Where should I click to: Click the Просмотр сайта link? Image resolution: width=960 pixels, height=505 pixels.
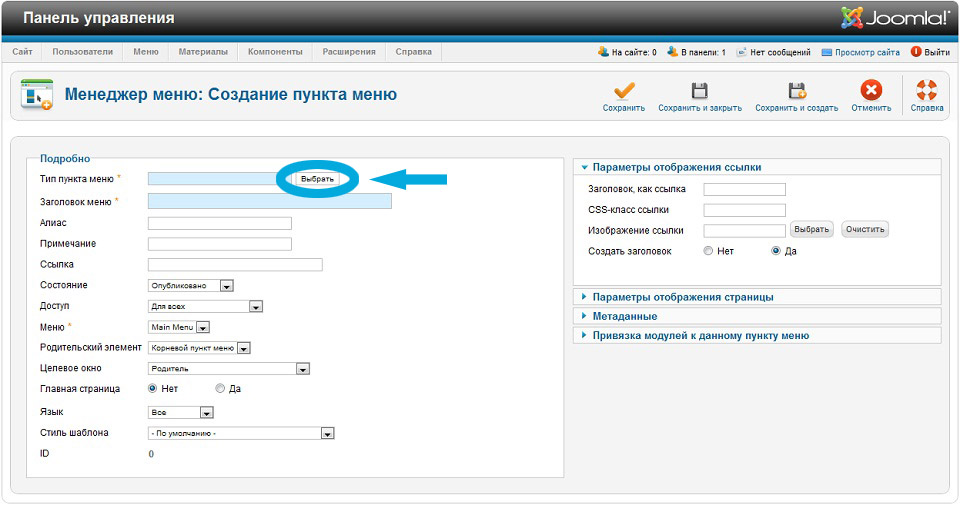867,52
